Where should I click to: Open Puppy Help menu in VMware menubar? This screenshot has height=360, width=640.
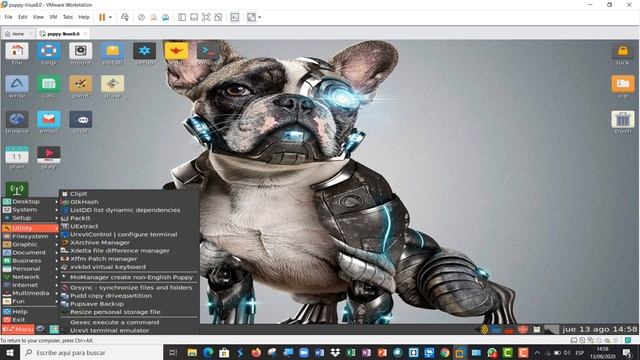click(84, 17)
